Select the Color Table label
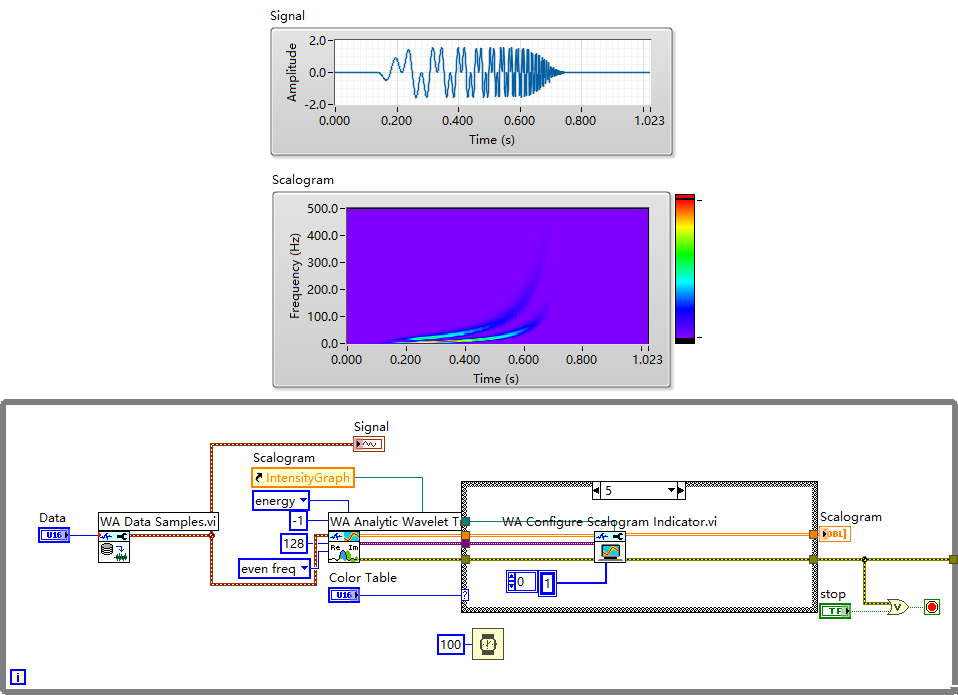 click(x=363, y=578)
